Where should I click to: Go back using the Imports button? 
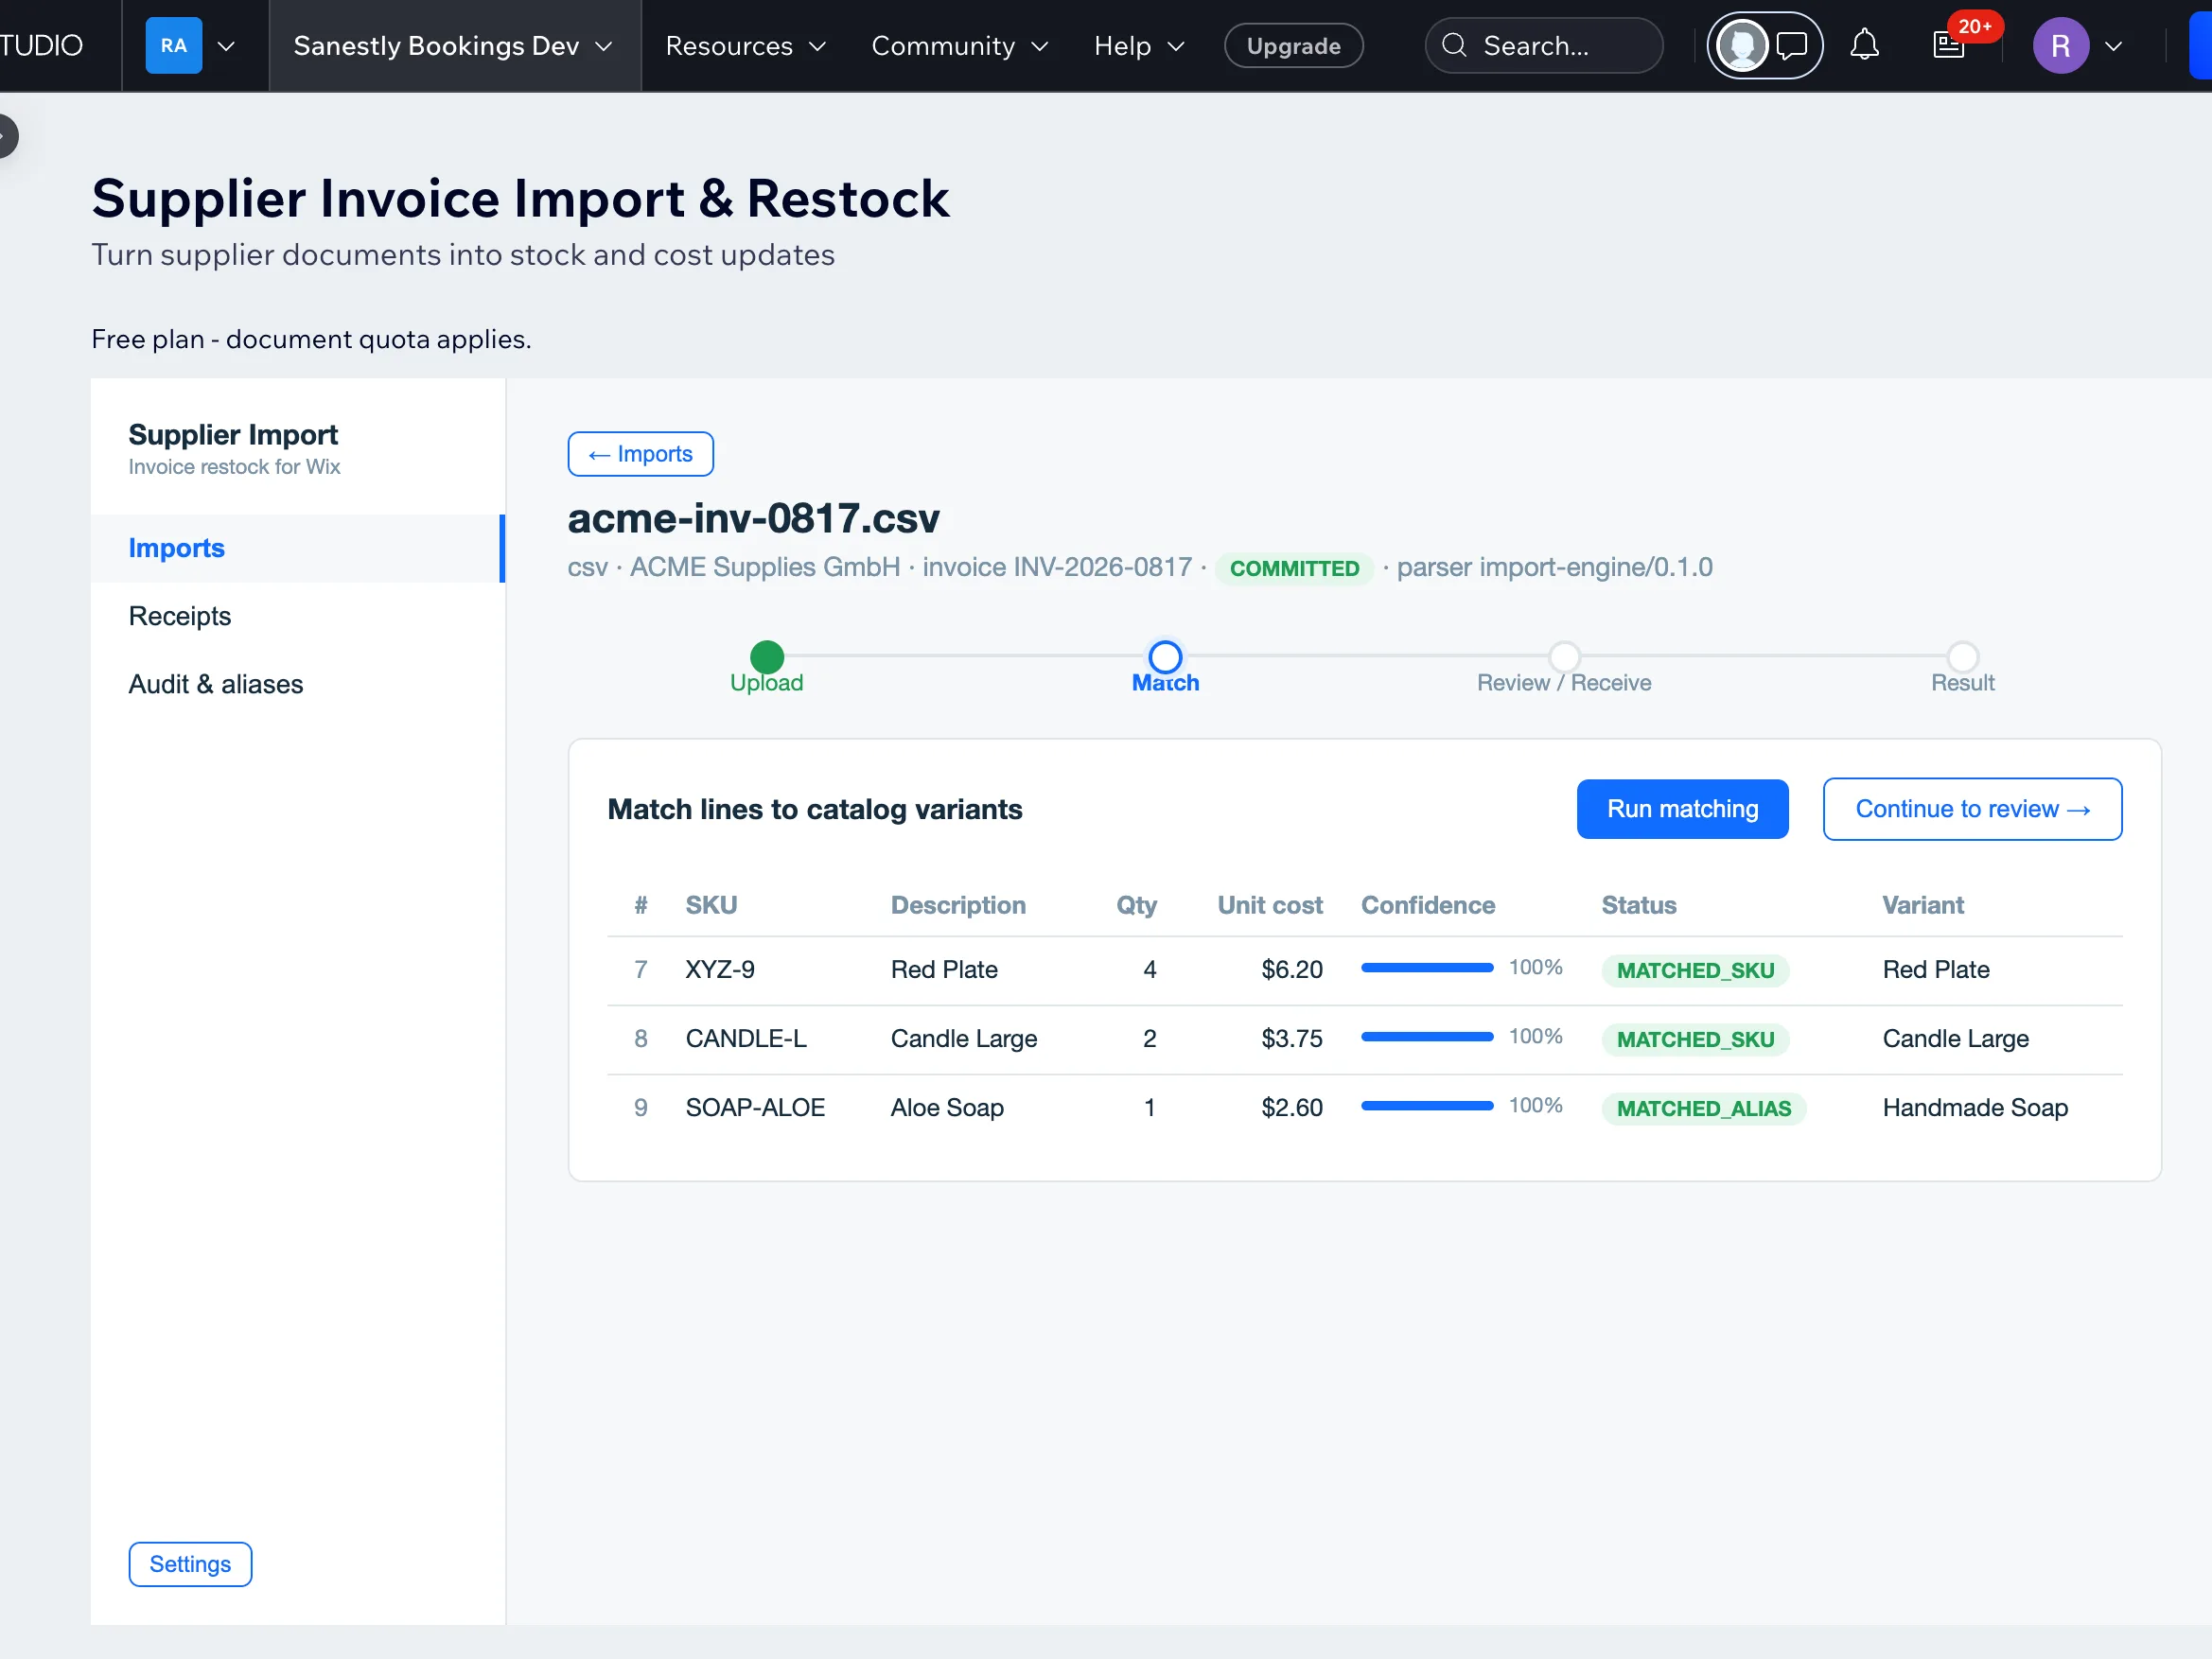click(x=640, y=454)
